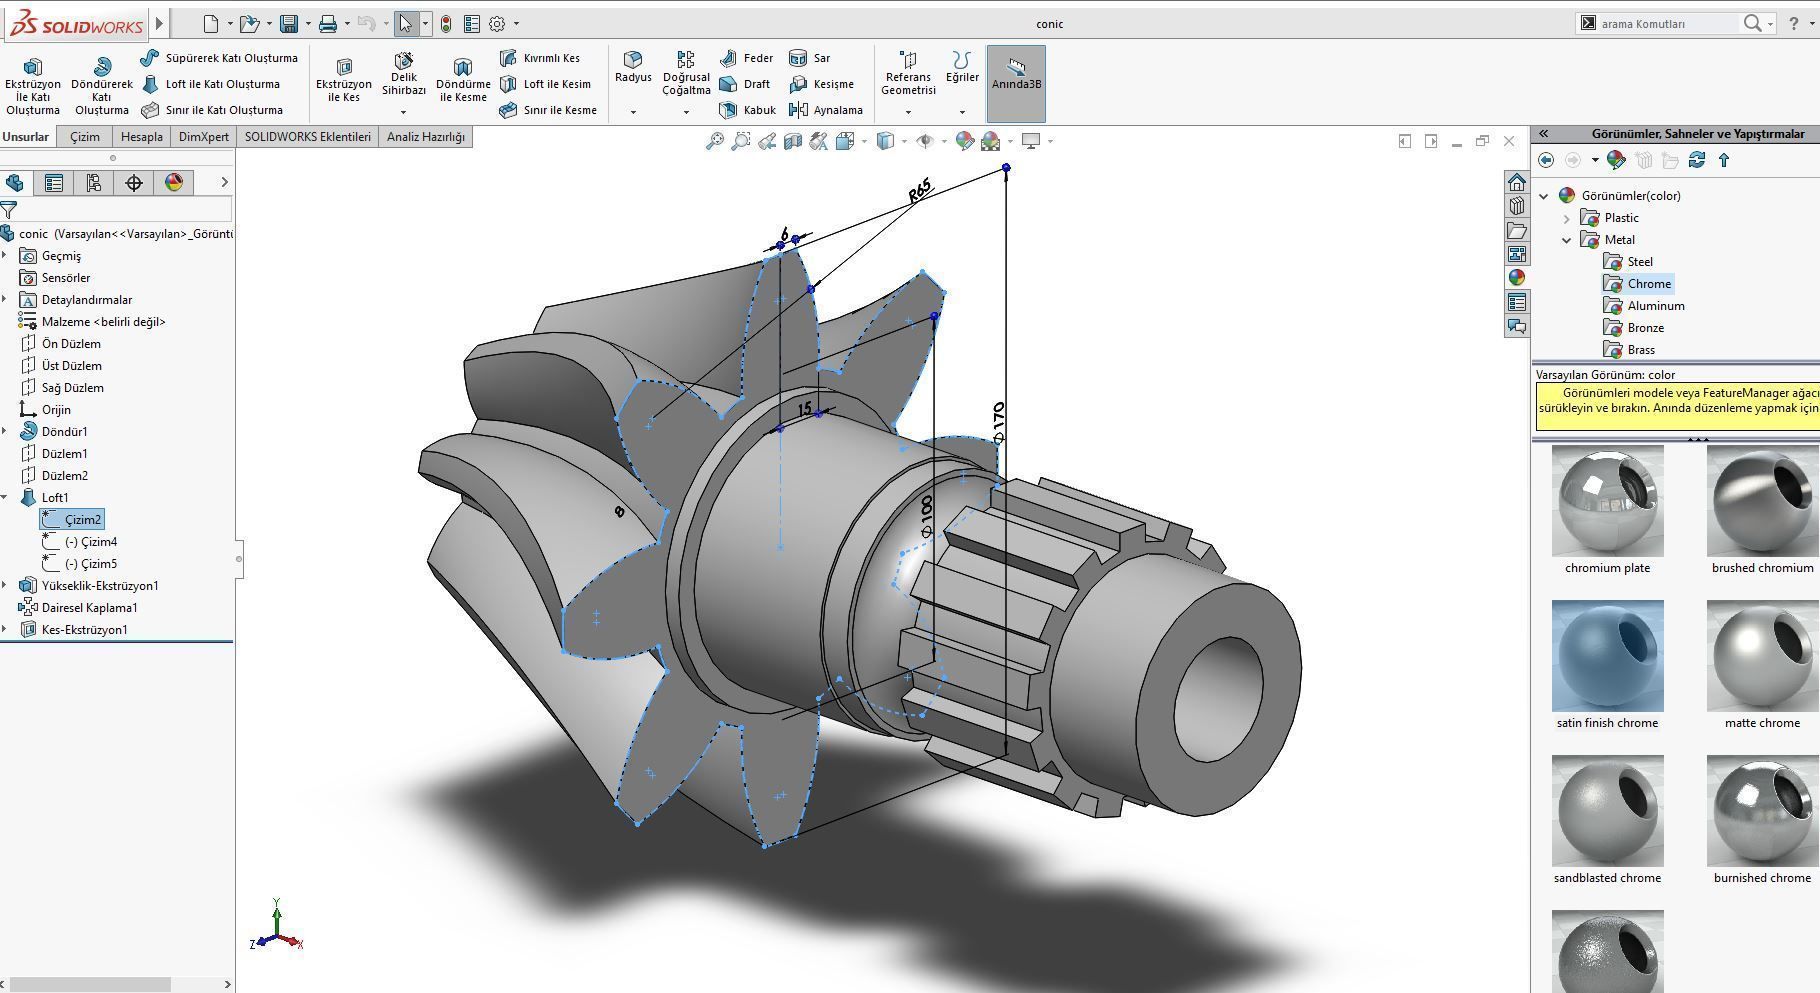Expand the Döndür1 feature

coord(5,431)
